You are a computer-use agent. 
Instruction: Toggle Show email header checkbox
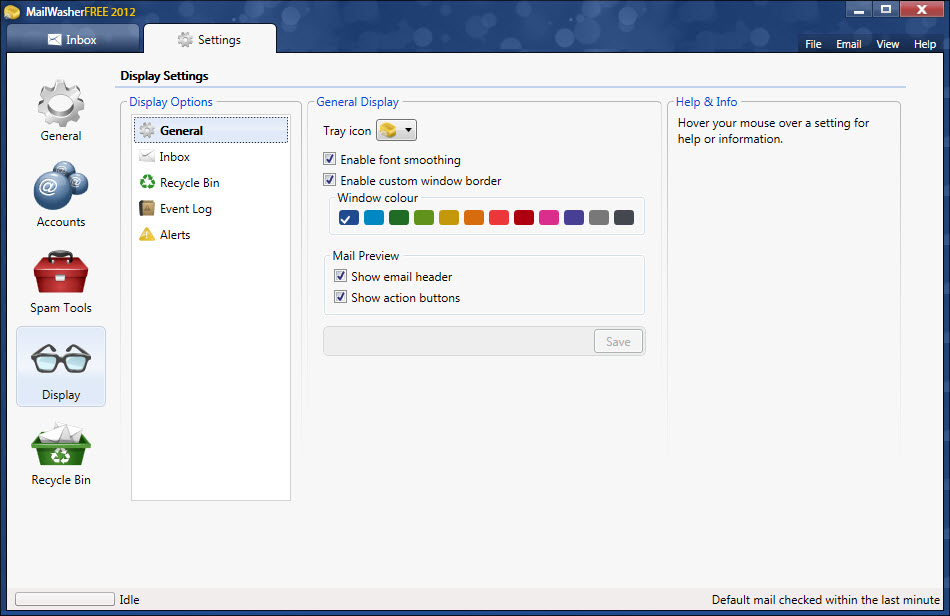pyautogui.click(x=340, y=276)
